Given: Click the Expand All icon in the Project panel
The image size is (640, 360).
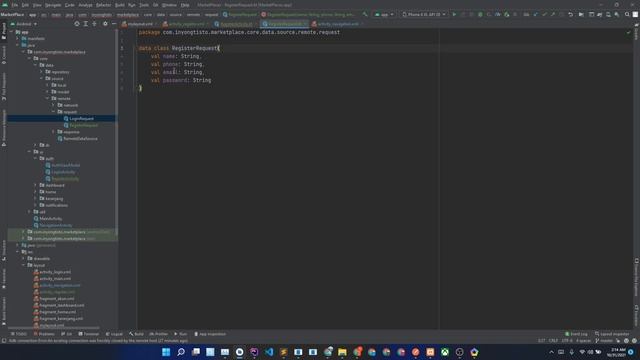Looking at the screenshot, I should (86, 24).
